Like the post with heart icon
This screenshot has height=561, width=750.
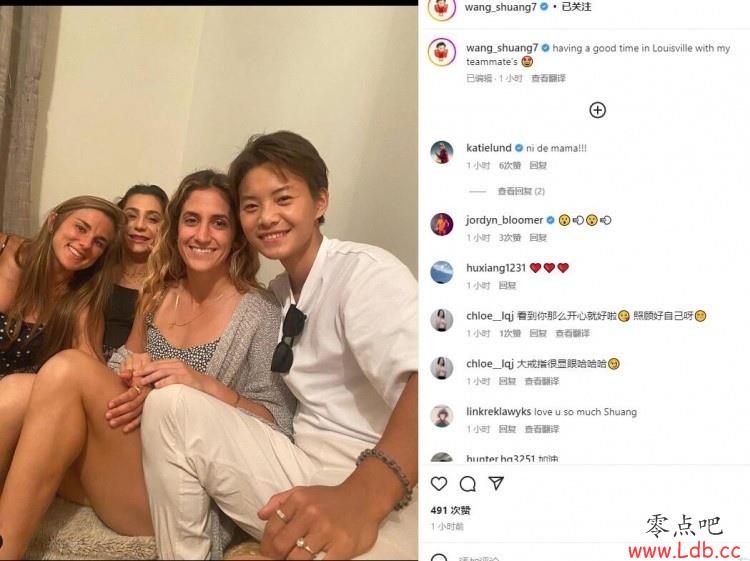point(439,484)
